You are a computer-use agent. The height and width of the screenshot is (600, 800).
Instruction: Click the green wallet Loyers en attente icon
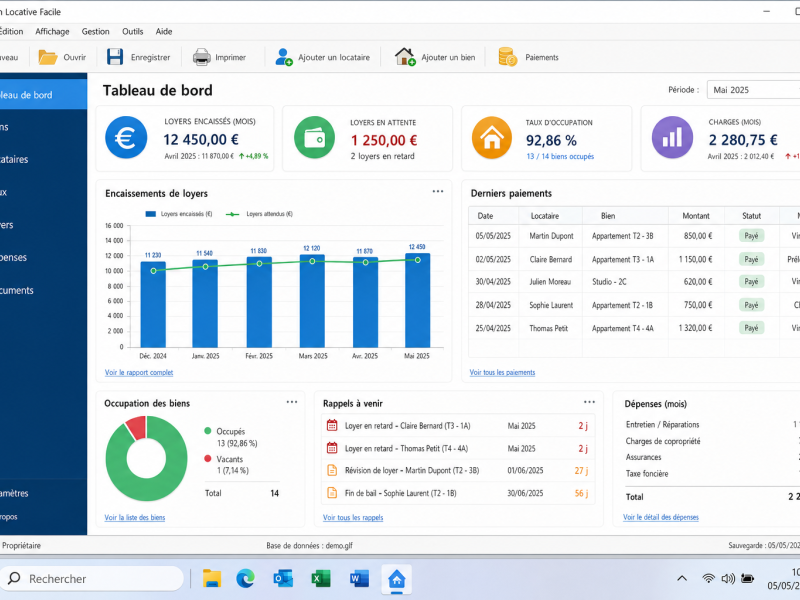tap(314, 138)
